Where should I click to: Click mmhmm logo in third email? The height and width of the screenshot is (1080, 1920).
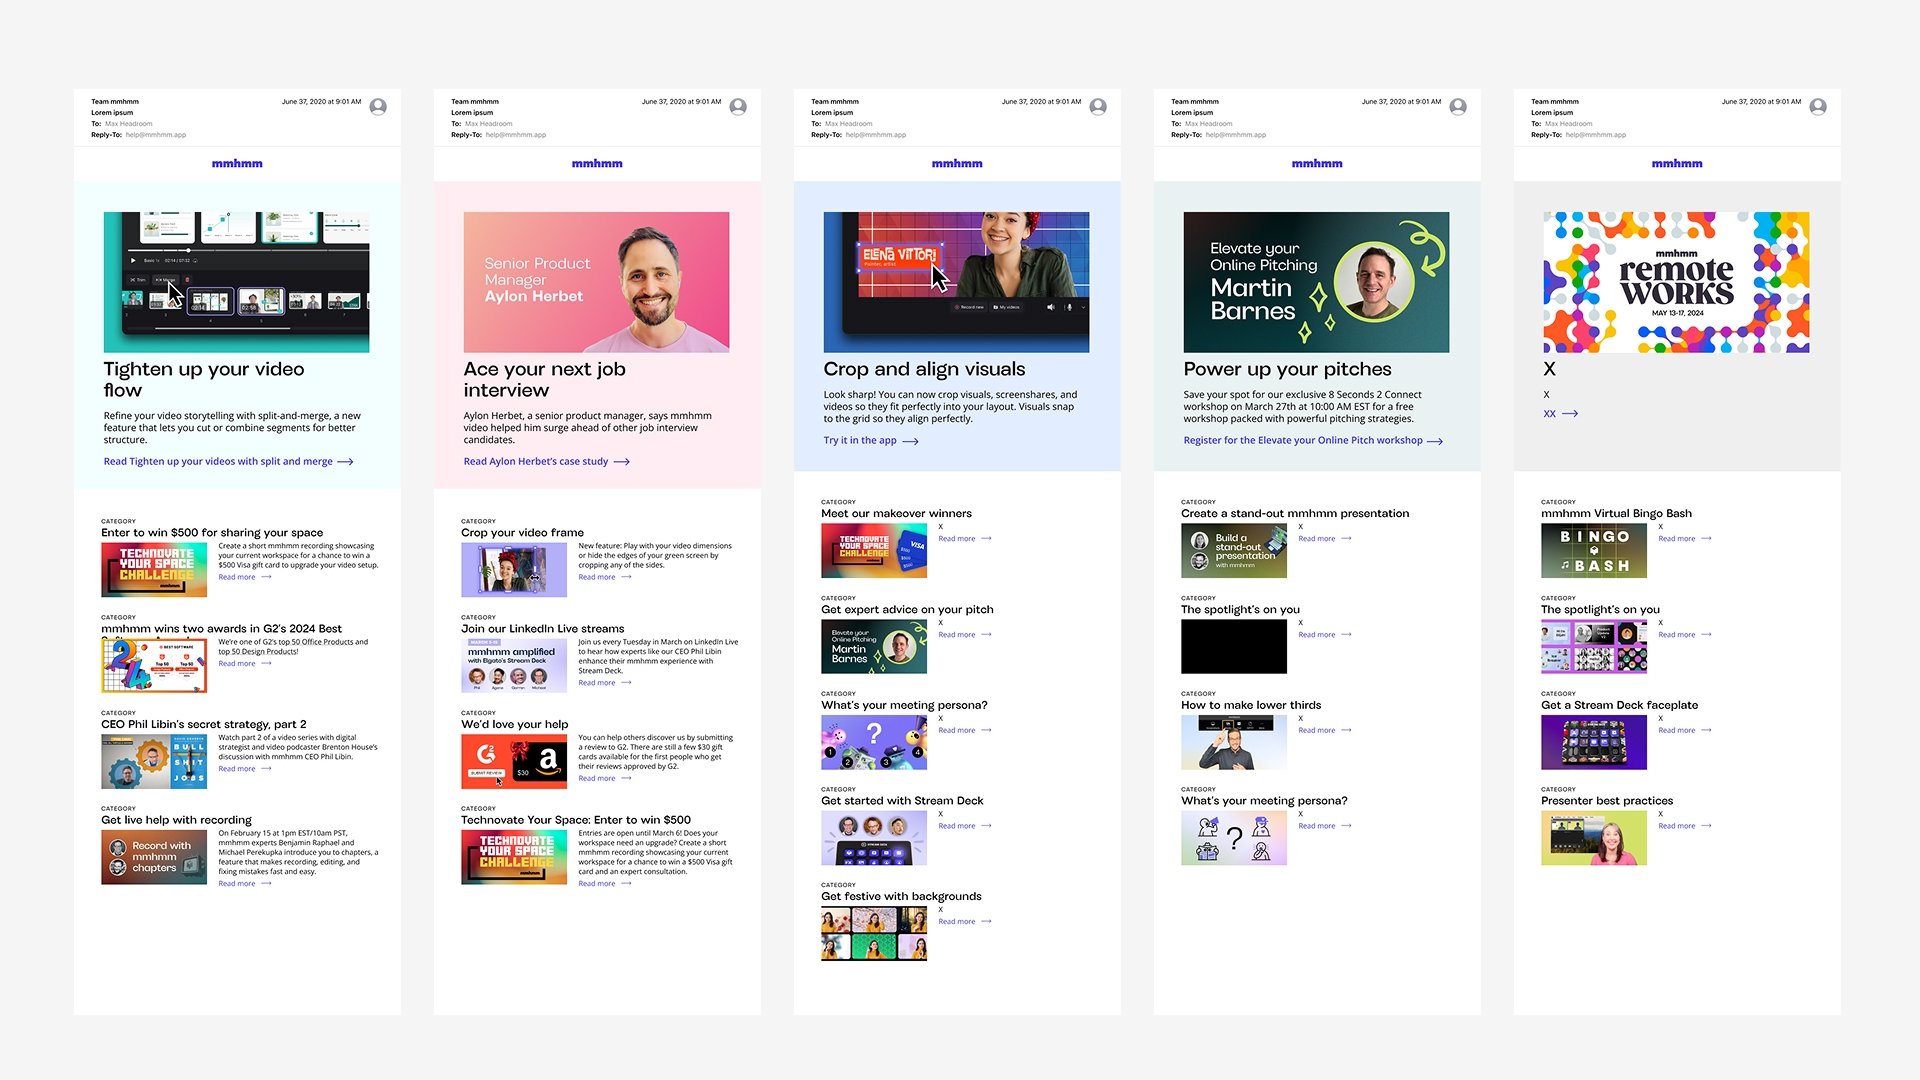(x=957, y=164)
